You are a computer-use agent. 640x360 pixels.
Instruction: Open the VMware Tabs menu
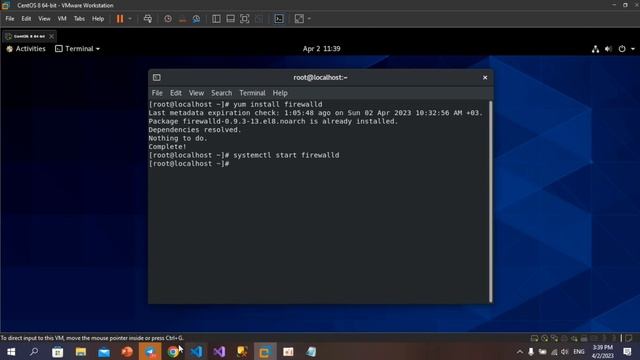point(79,19)
